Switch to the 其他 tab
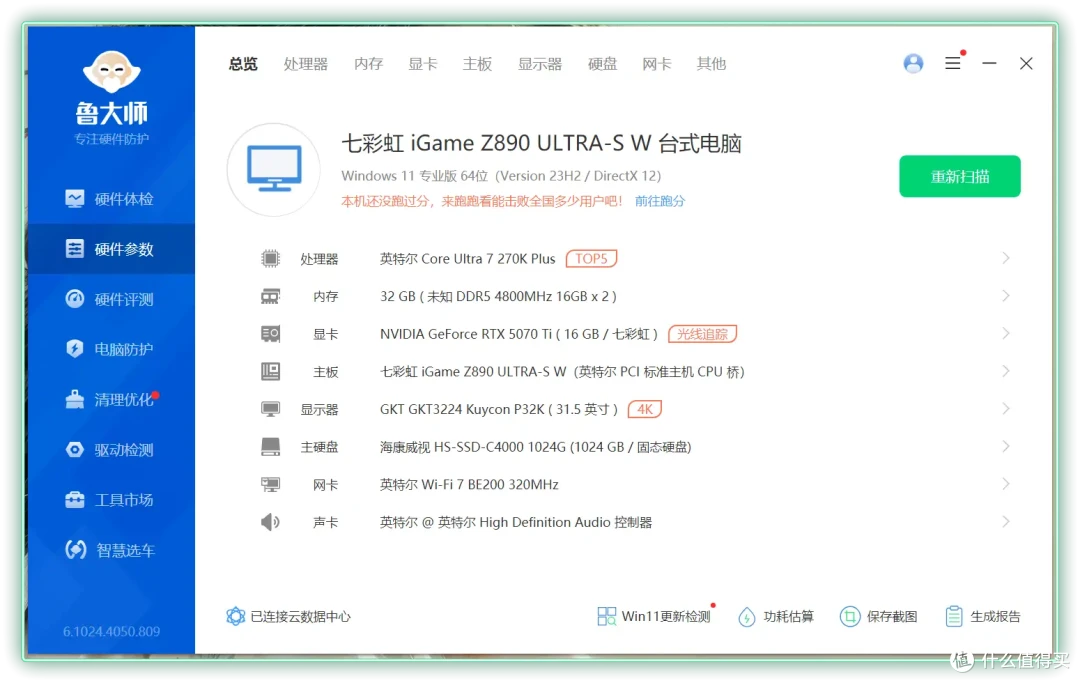The height and width of the screenshot is (683, 1080). point(711,64)
